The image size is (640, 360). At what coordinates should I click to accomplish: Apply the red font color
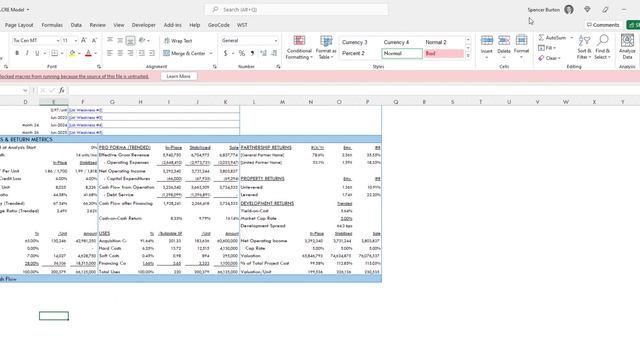pos(88,53)
